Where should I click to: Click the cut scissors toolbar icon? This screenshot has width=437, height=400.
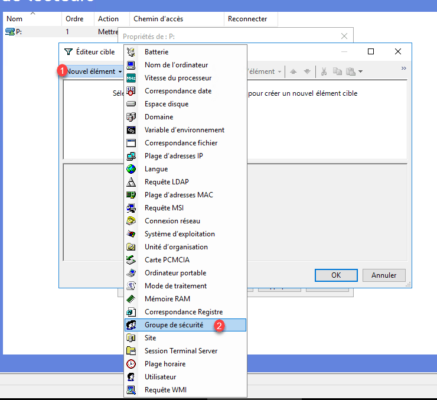pos(324,71)
